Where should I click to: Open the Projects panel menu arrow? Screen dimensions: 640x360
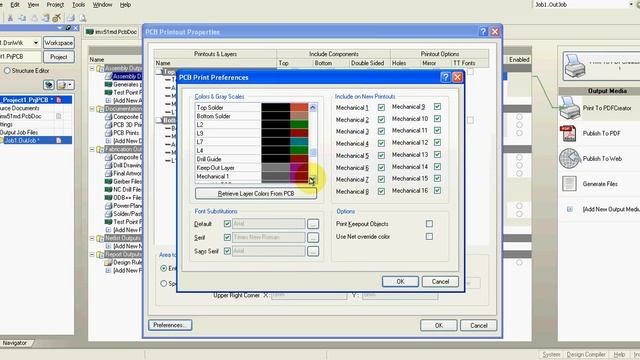pyautogui.click(x=60, y=28)
